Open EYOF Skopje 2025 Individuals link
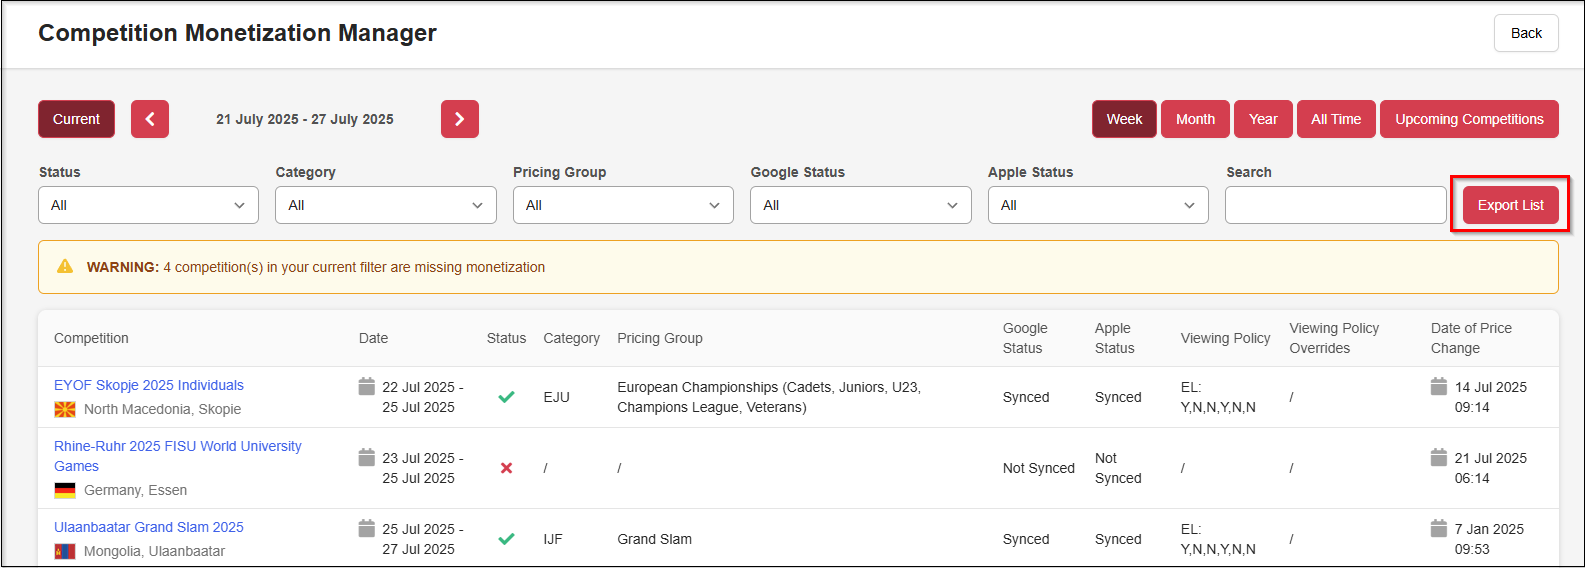1585x568 pixels. [149, 385]
